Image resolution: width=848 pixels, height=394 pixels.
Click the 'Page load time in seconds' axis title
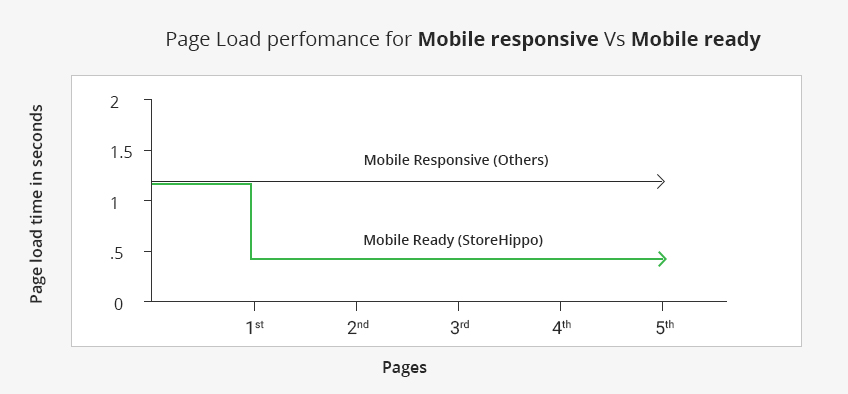[36, 204]
